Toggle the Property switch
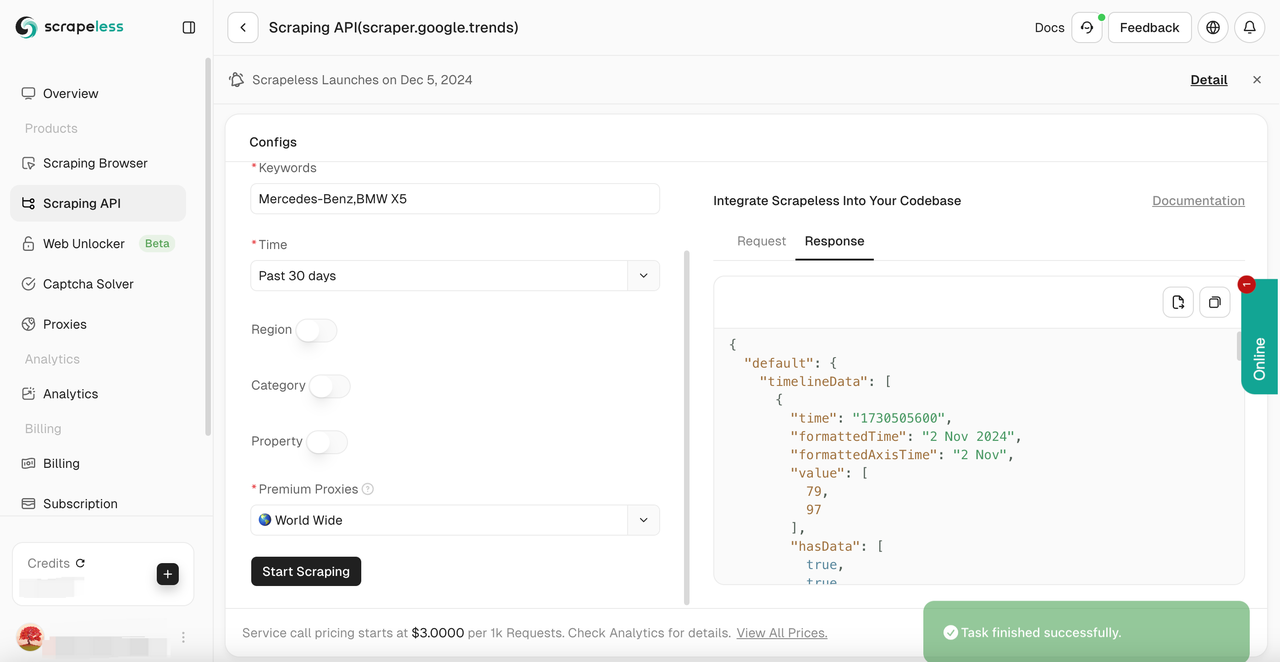Viewport: 1280px width, 662px height. coord(327,442)
